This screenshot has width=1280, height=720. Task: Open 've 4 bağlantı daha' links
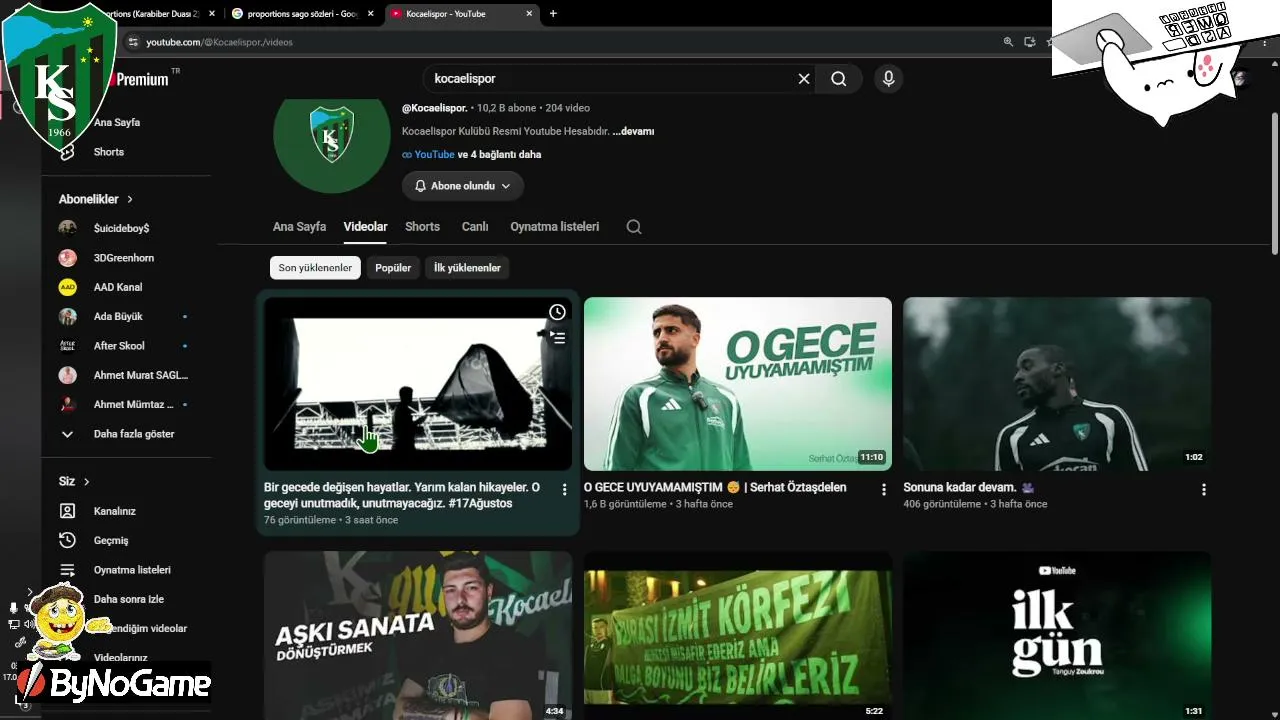[500, 155]
